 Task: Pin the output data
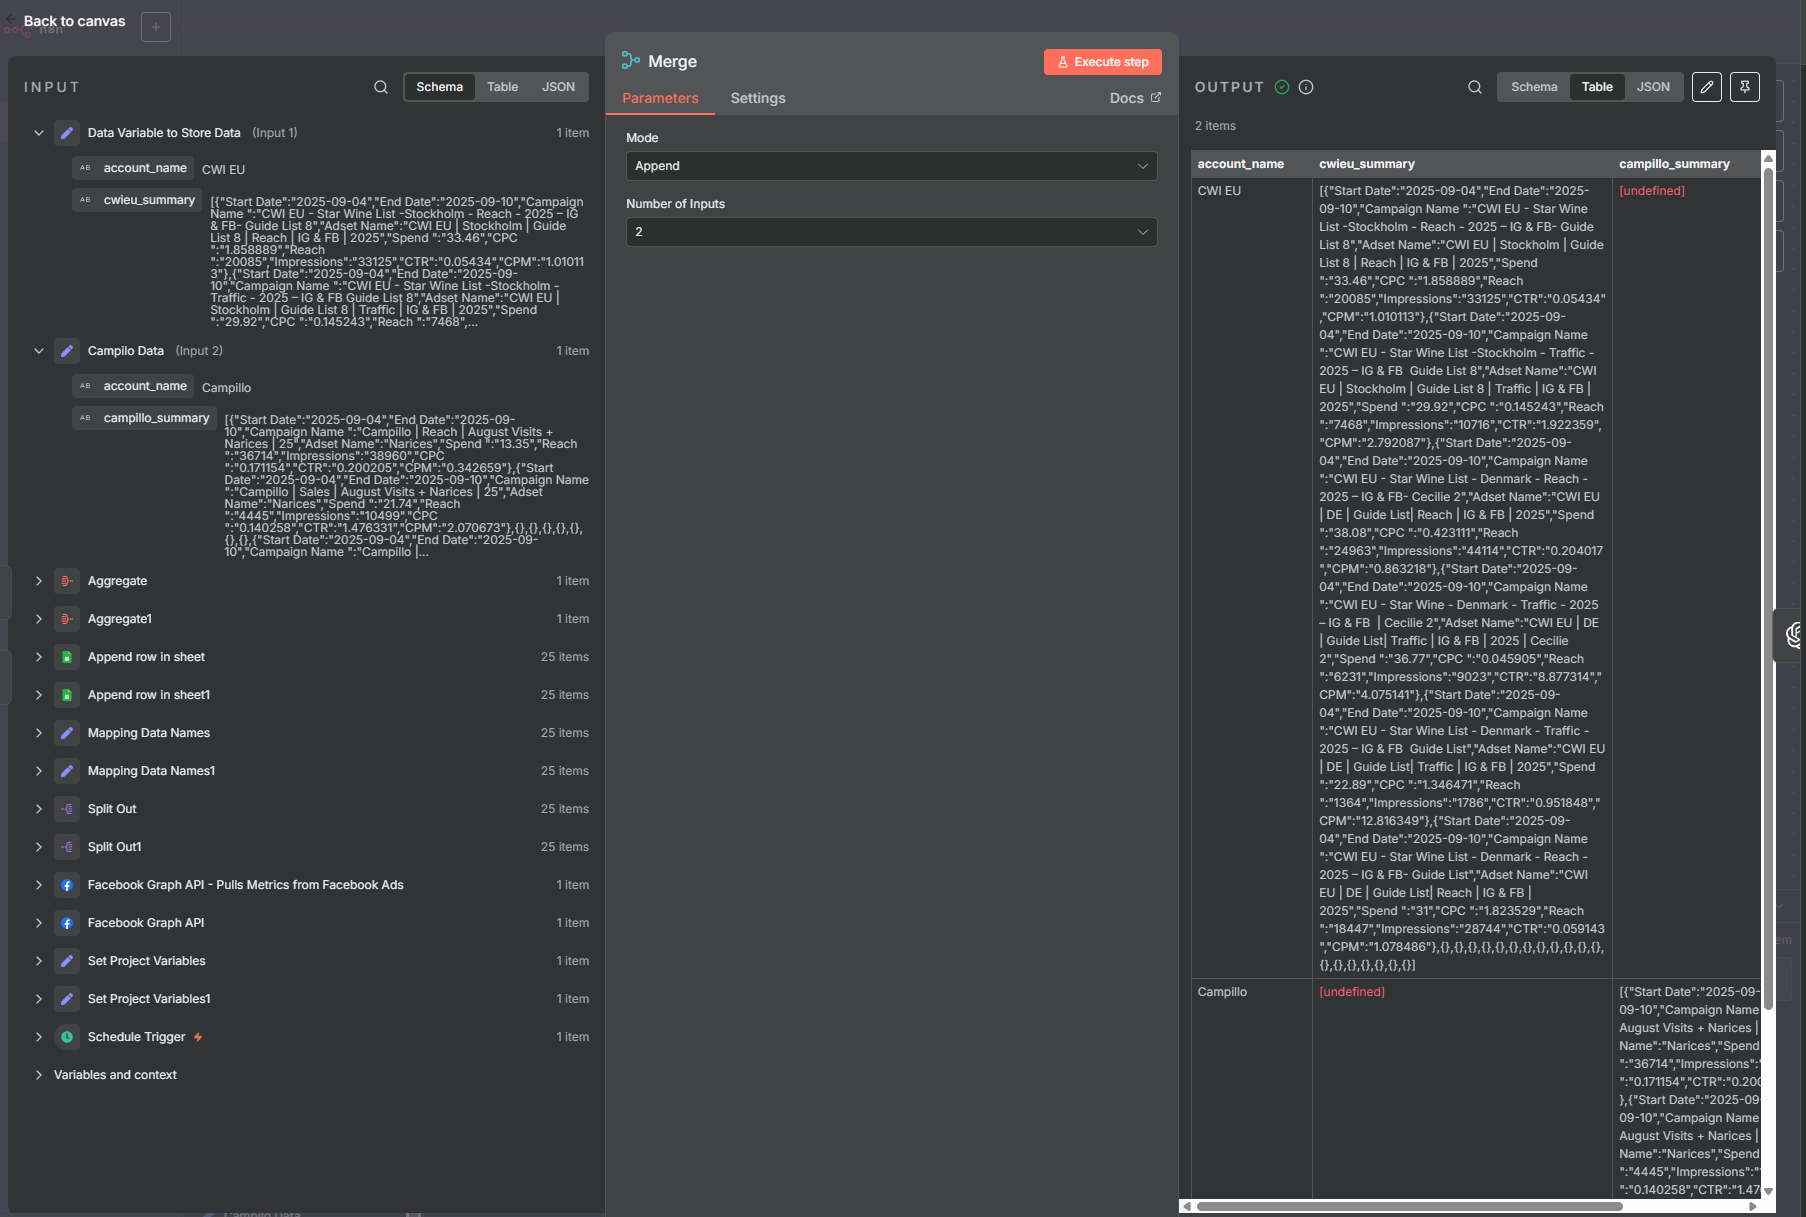pyautogui.click(x=1745, y=87)
